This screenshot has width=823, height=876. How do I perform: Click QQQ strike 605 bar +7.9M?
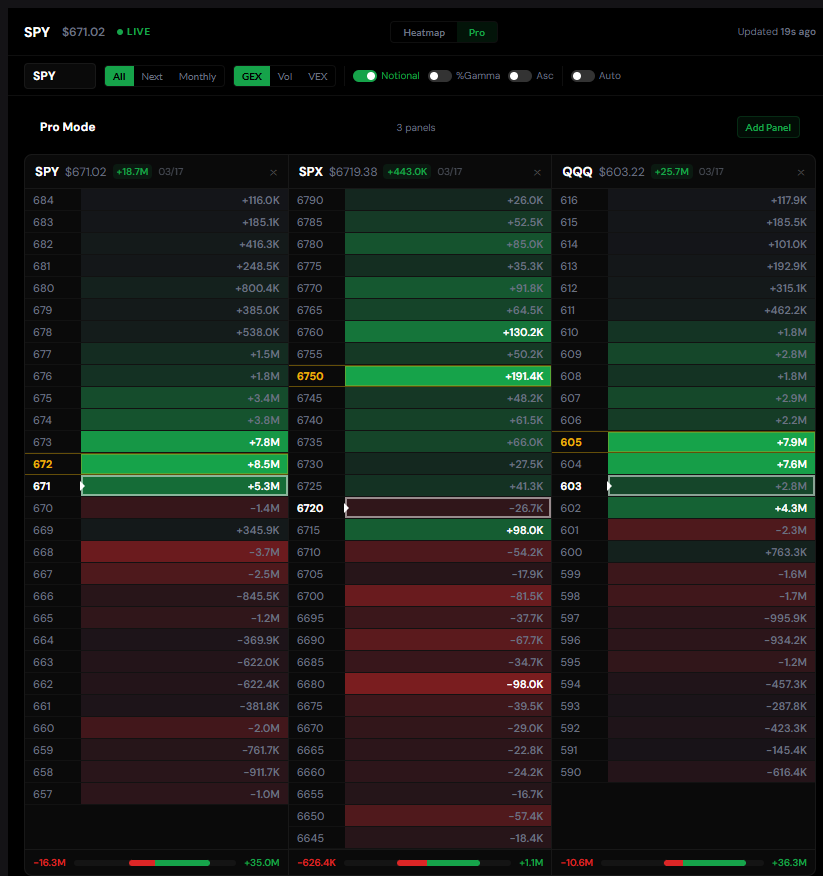click(711, 442)
